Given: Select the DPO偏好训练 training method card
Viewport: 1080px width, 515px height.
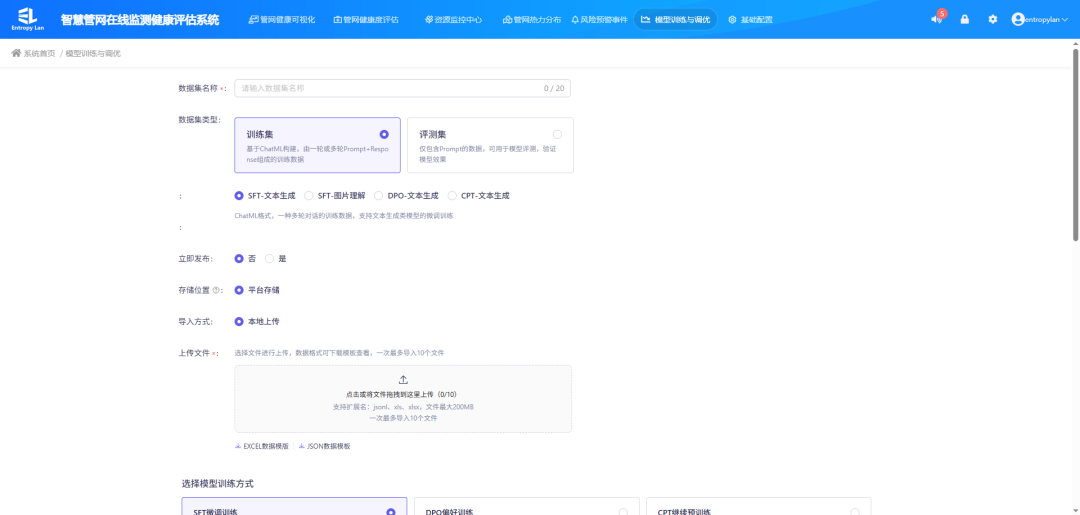Looking at the screenshot, I should coord(526,506).
